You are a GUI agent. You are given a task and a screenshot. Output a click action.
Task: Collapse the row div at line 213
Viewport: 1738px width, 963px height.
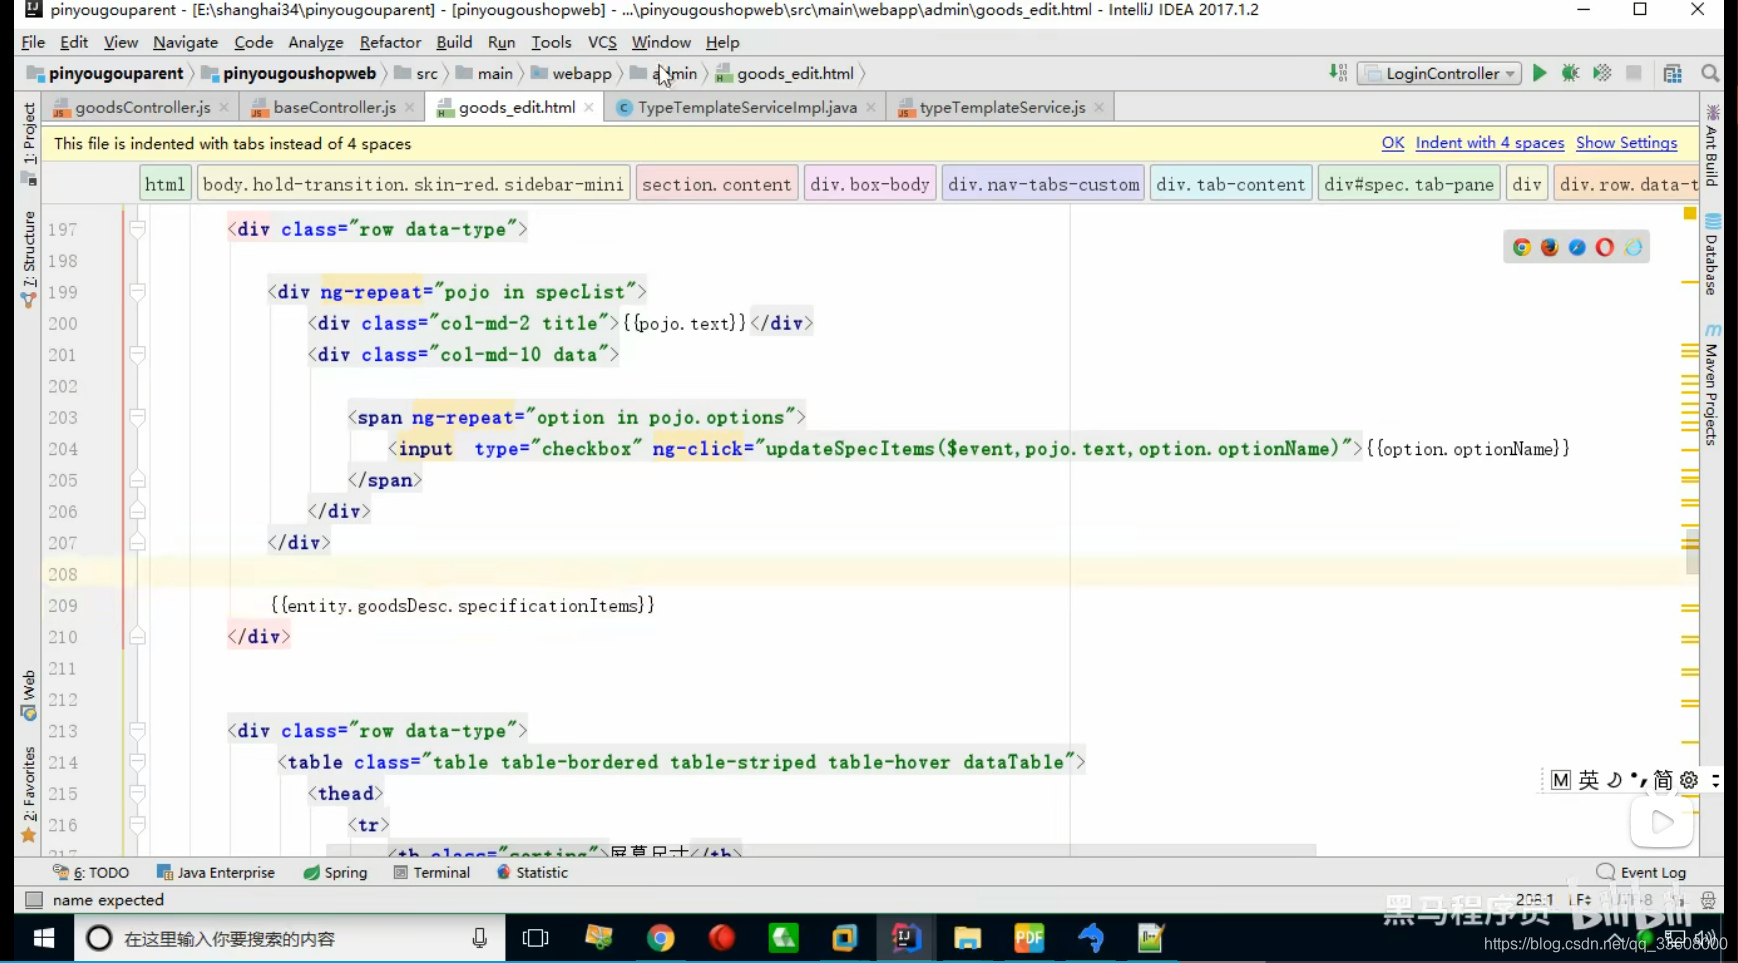point(137,731)
